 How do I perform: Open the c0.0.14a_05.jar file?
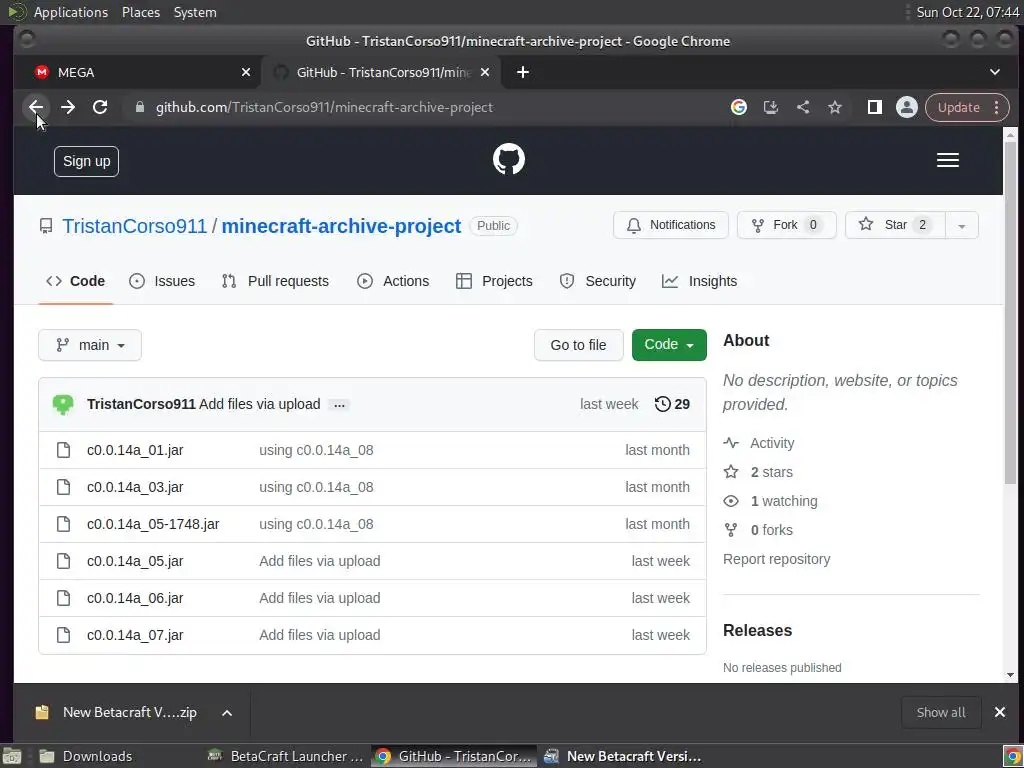click(135, 561)
